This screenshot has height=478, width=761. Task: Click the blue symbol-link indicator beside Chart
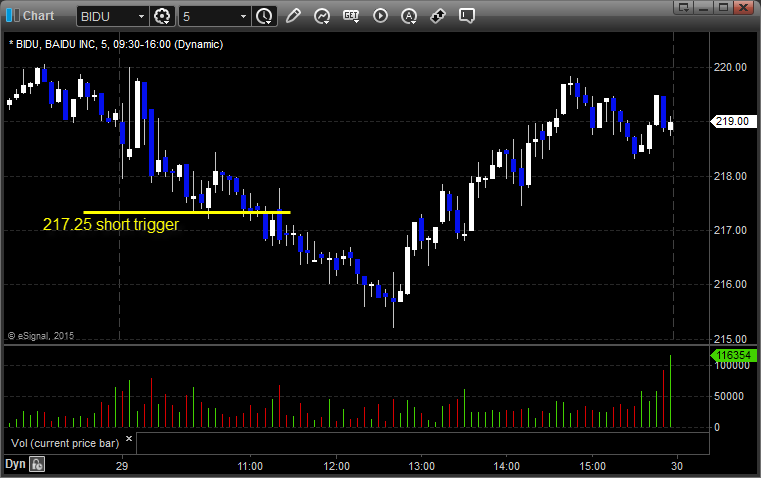coord(13,15)
